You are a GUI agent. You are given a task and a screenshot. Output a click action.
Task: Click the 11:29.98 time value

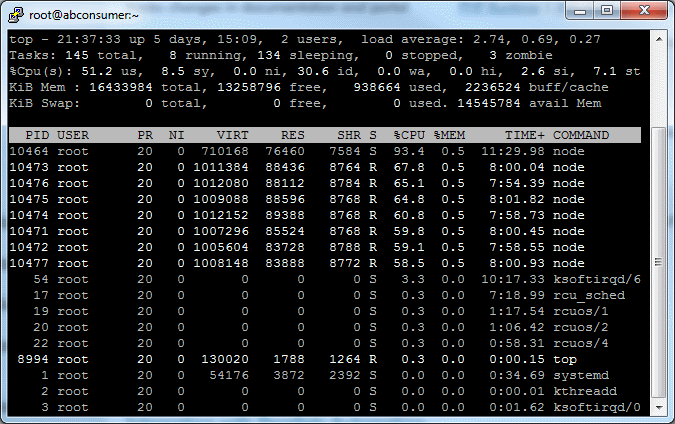(x=513, y=152)
